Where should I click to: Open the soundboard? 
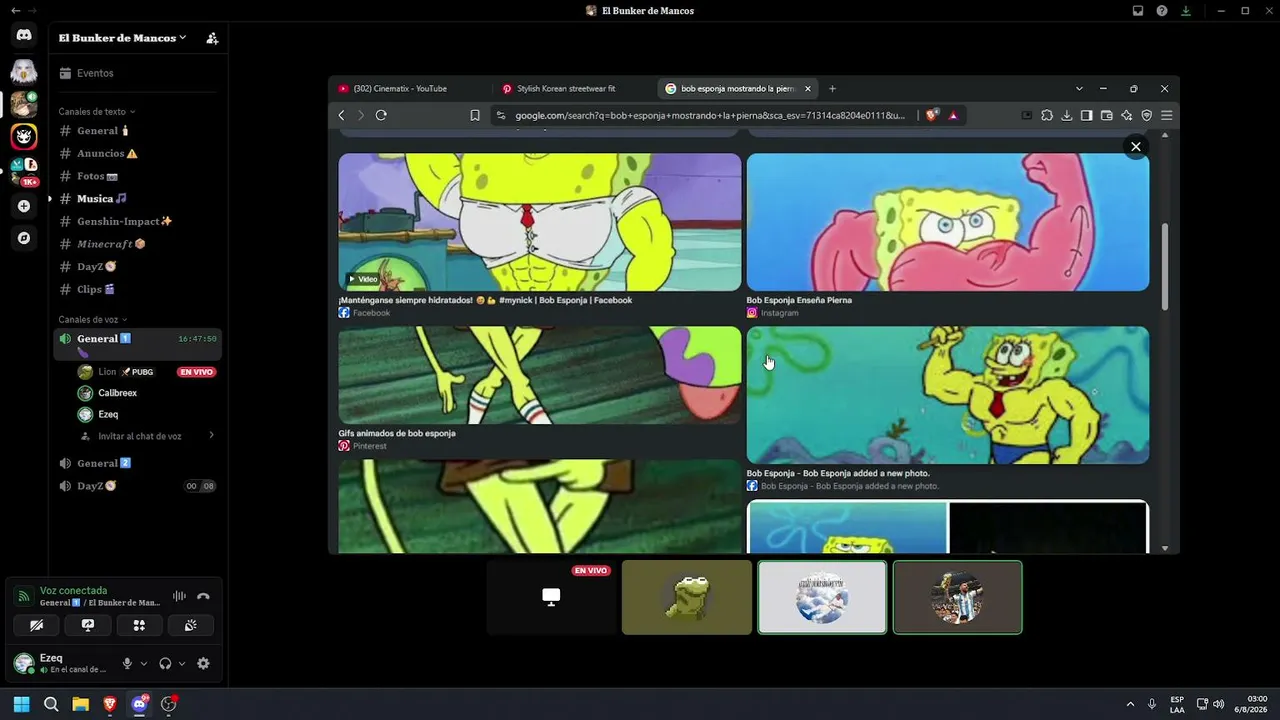point(190,625)
